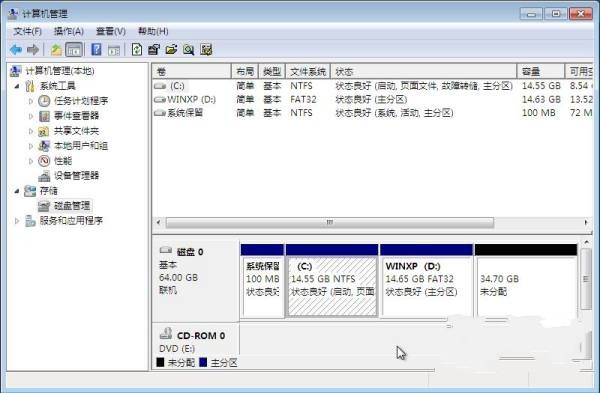Sort by the 文件系统 column header
Viewport: 600px width, 393px height.
(x=308, y=72)
